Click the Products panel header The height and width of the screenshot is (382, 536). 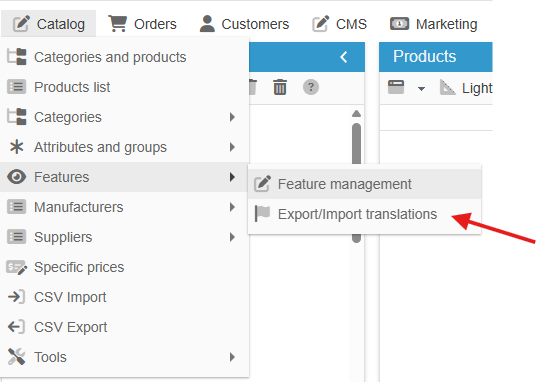pos(436,57)
